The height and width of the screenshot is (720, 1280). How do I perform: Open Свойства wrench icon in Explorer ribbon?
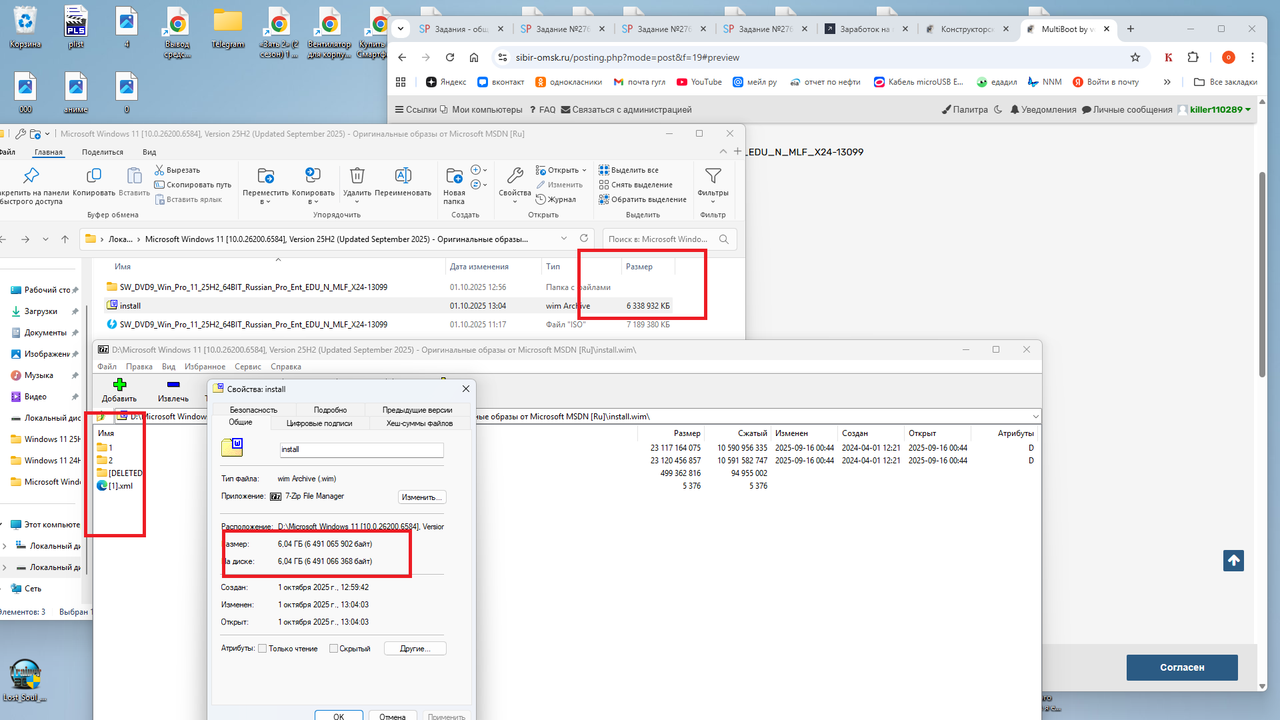pos(514,176)
